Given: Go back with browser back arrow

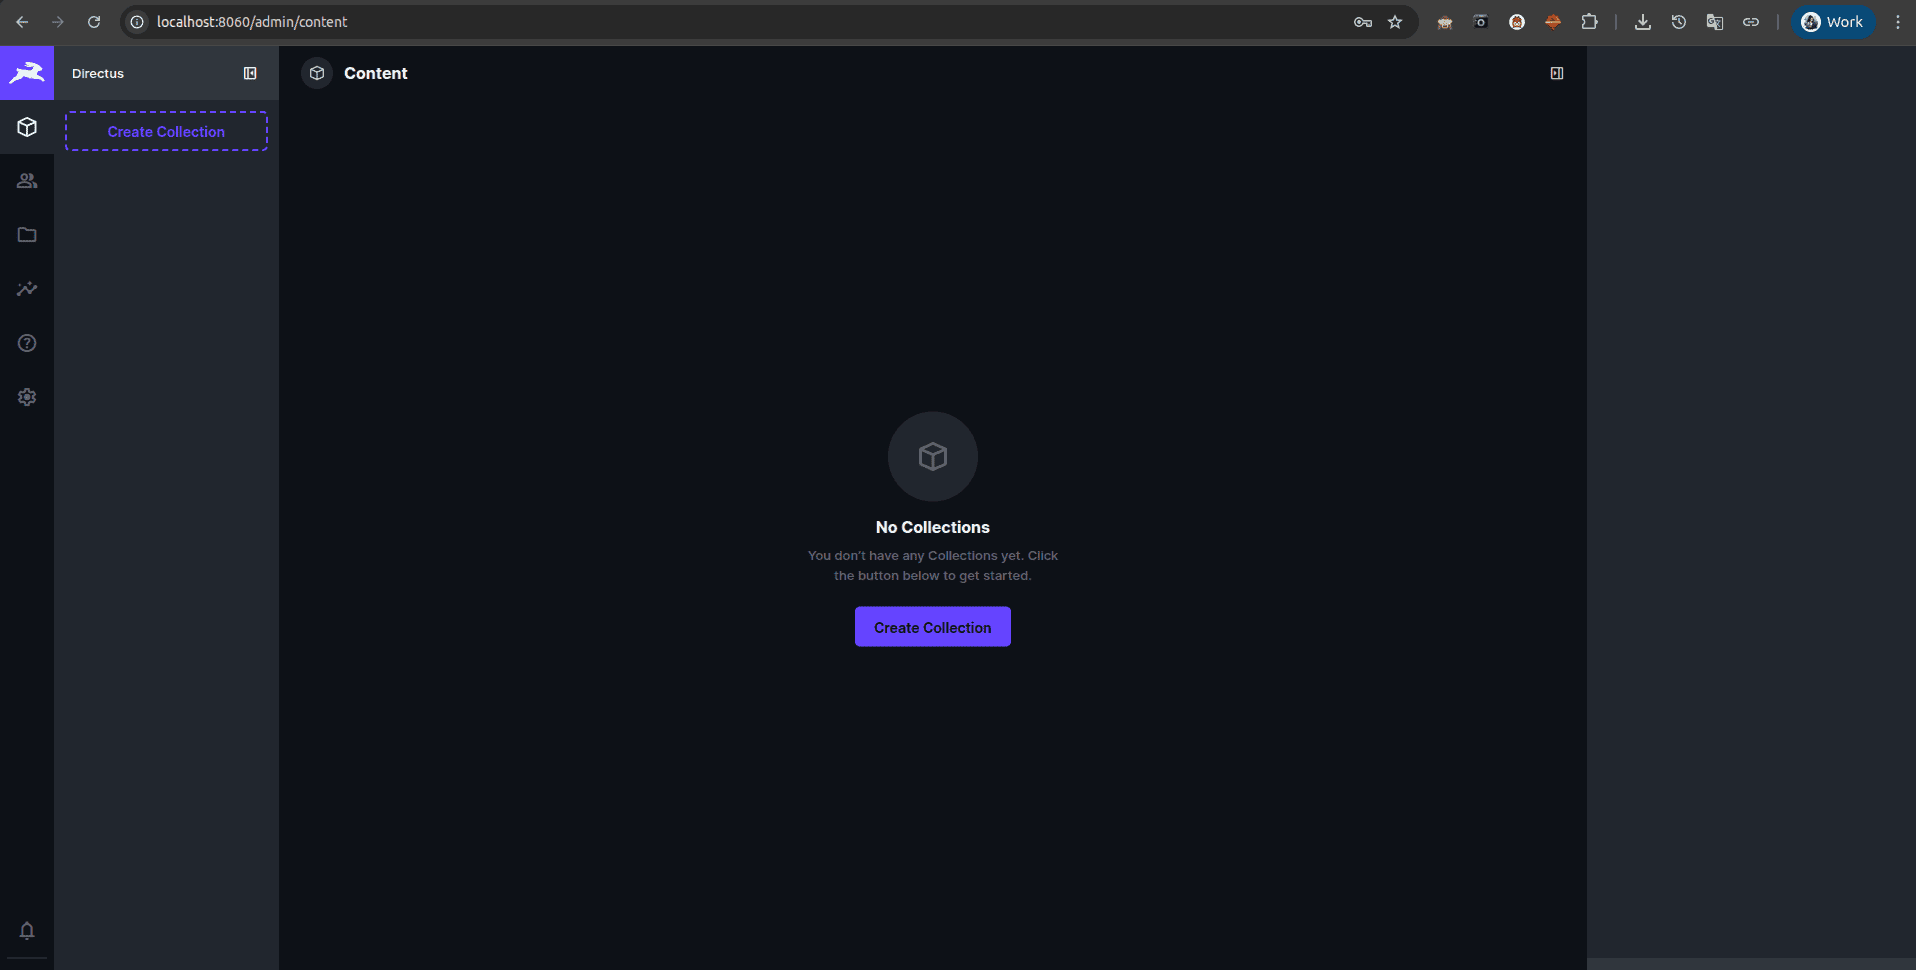Looking at the screenshot, I should click(22, 22).
